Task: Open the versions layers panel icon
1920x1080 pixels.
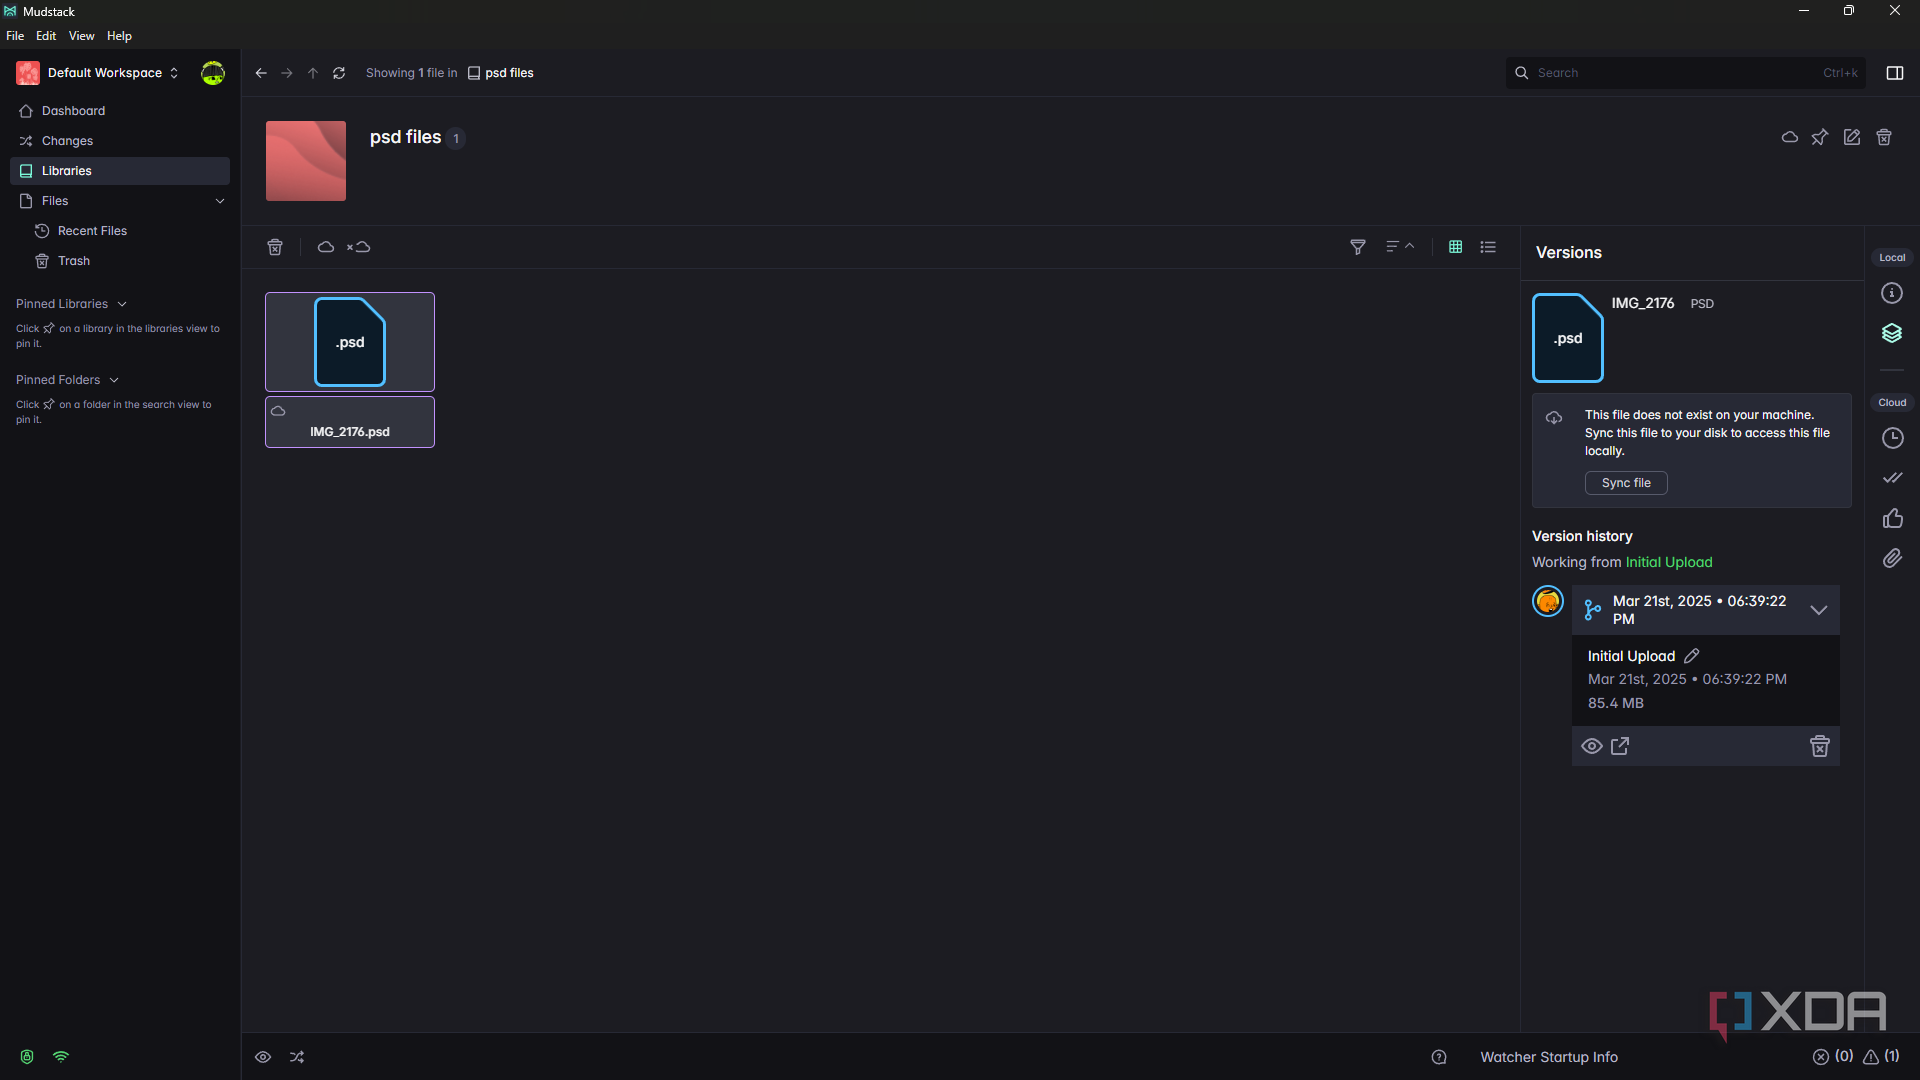Action: click(x=1892, y=333)
